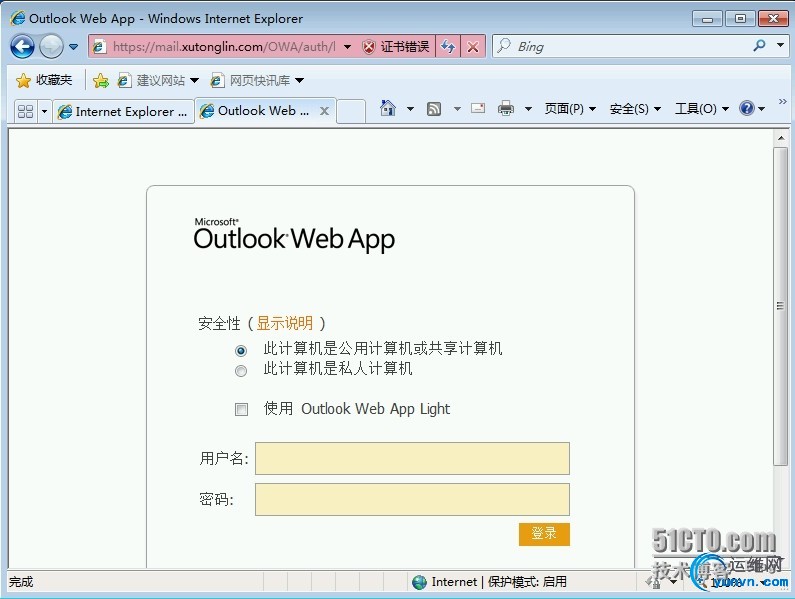Open Quick Tabs grid icon
The width and height of the screenshot is (795, 599).
point(25,111)
